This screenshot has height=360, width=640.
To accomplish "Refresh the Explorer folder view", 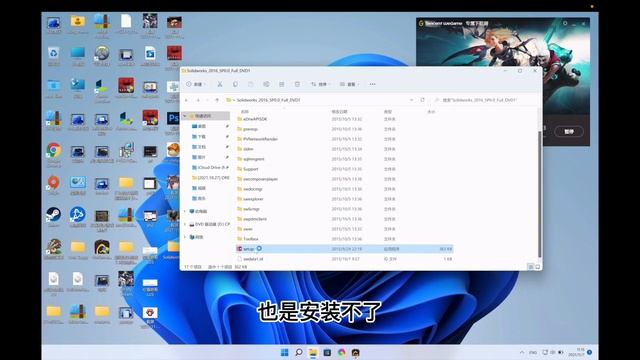I will (x=422, y=100).
